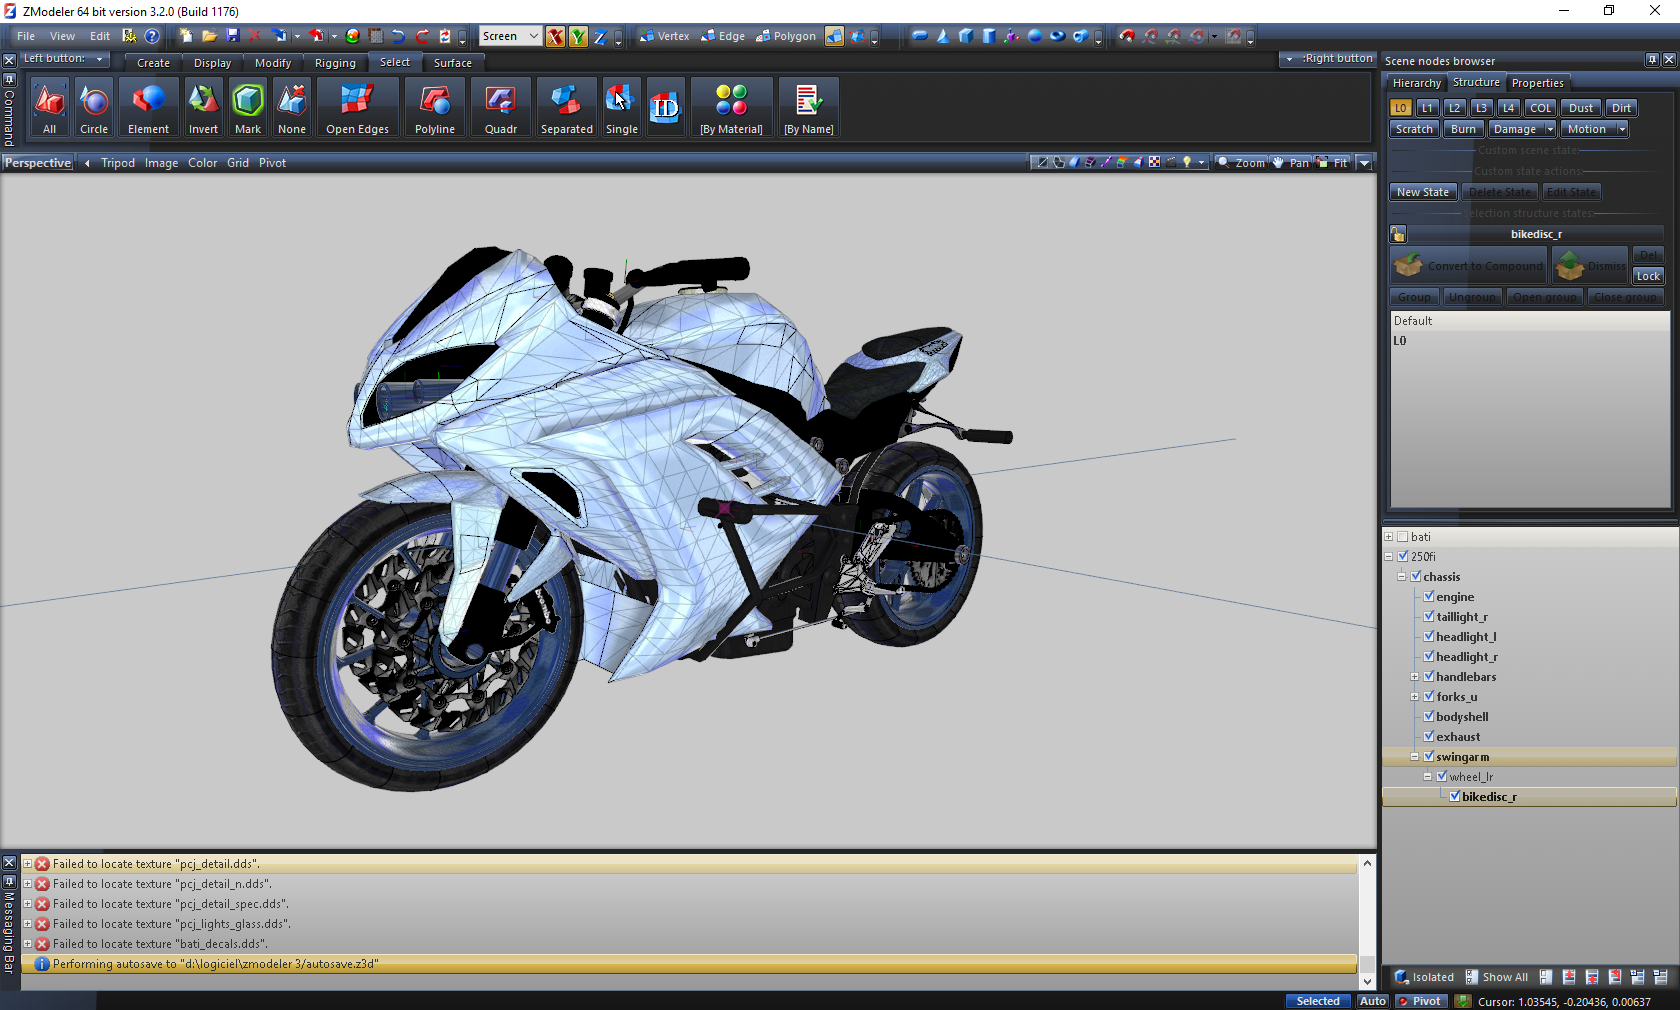The image size is (1680, 1010).
Task: Click the New State button
Action: [x=1422, y=192]
